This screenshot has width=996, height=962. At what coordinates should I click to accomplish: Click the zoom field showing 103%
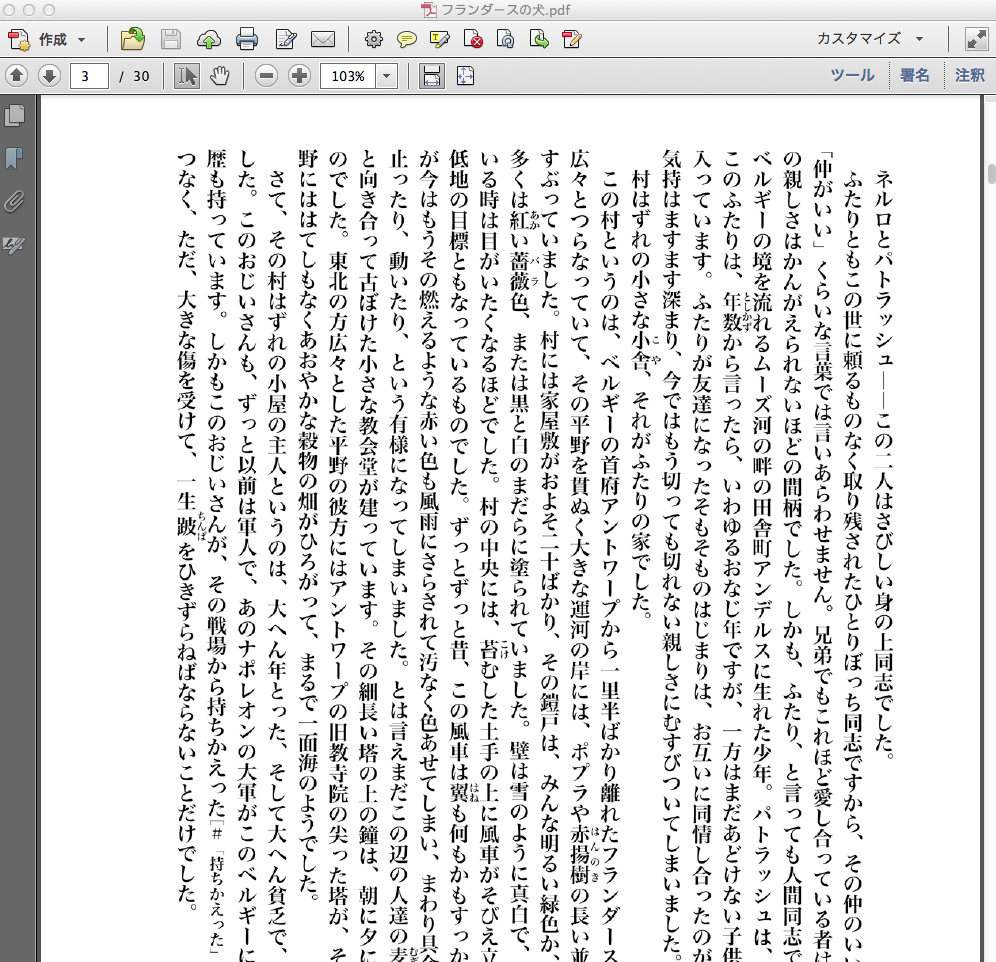pos(348,77)
